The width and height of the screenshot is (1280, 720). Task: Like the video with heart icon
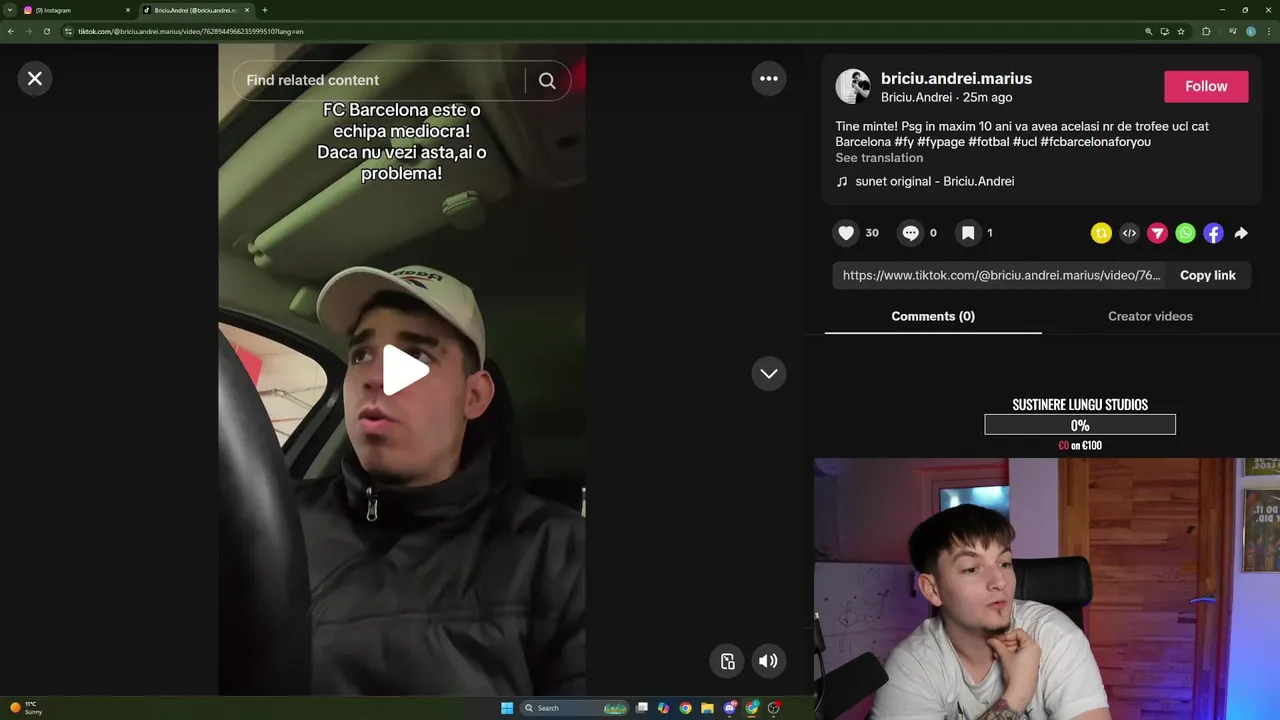point(846,233)
